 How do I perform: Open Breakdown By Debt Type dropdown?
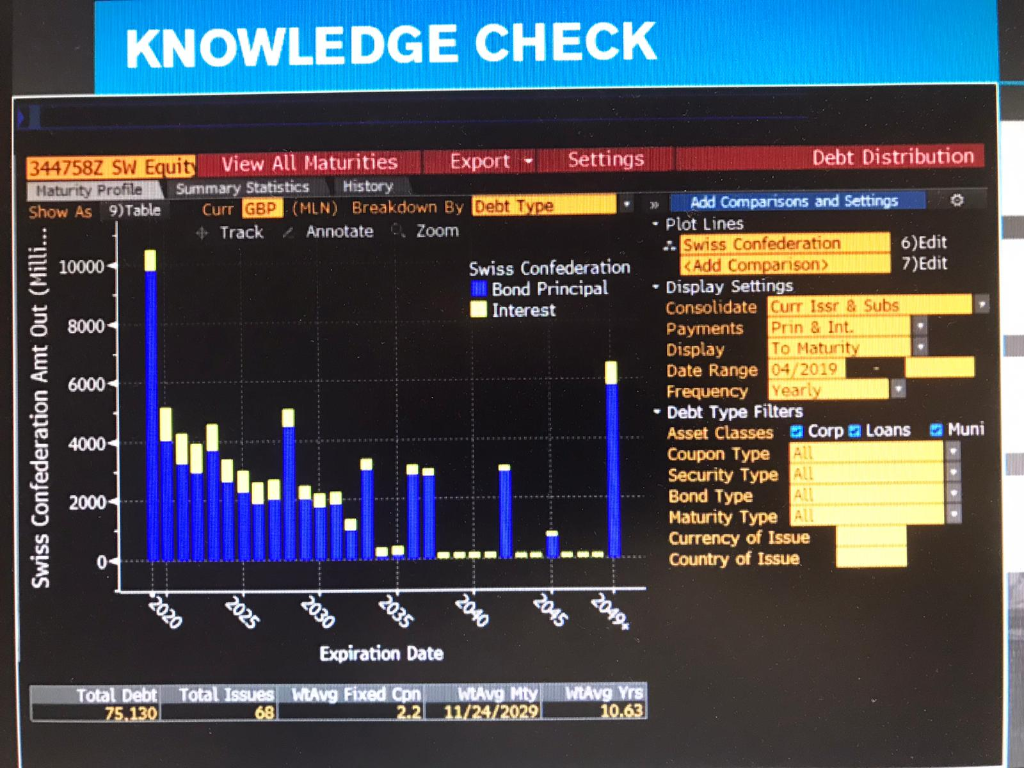(x=626, y=204)
